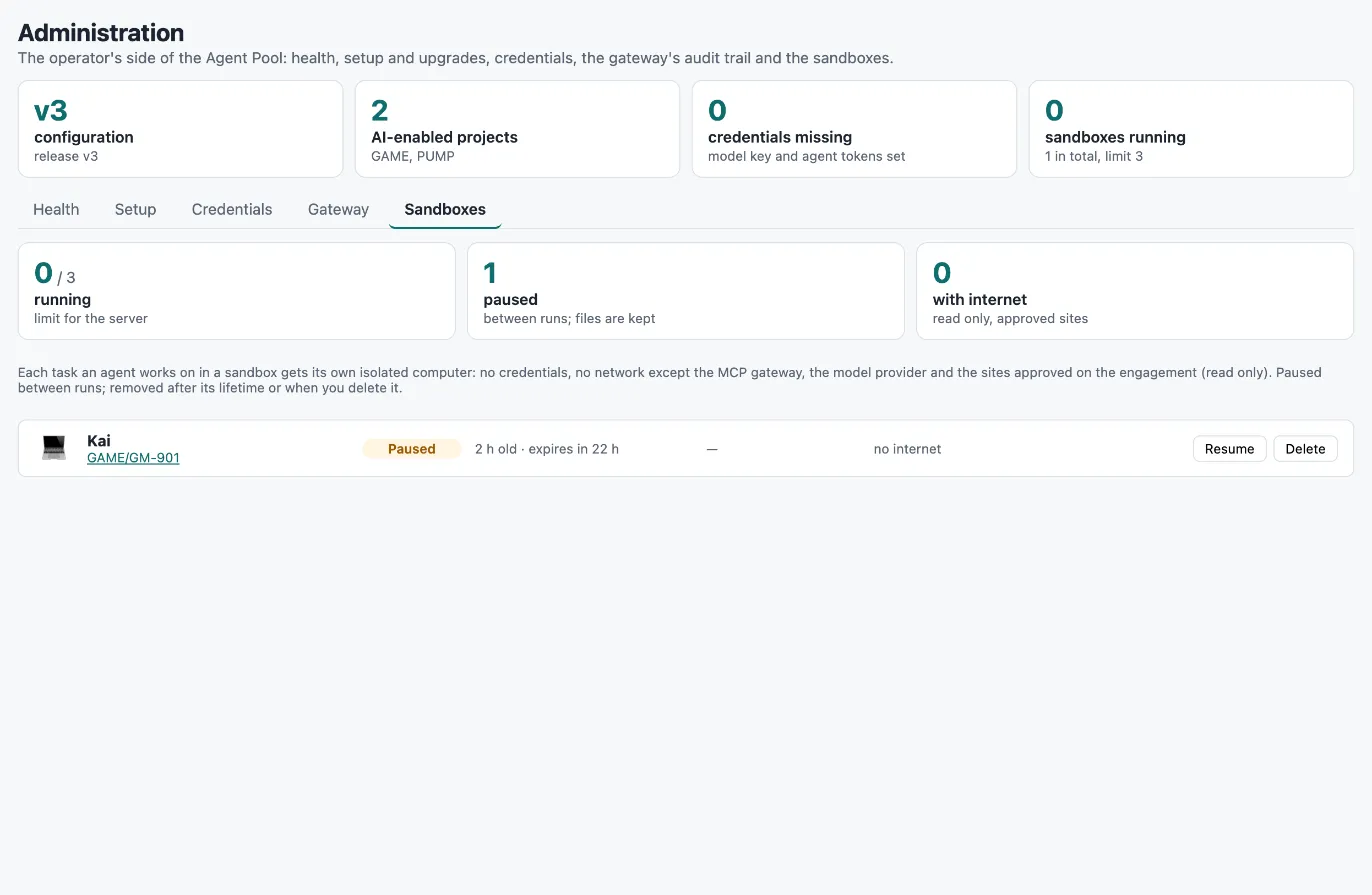Click the v3 configuration card
This screenshot has width=1372, height=895.
click(x=180, y=129)
